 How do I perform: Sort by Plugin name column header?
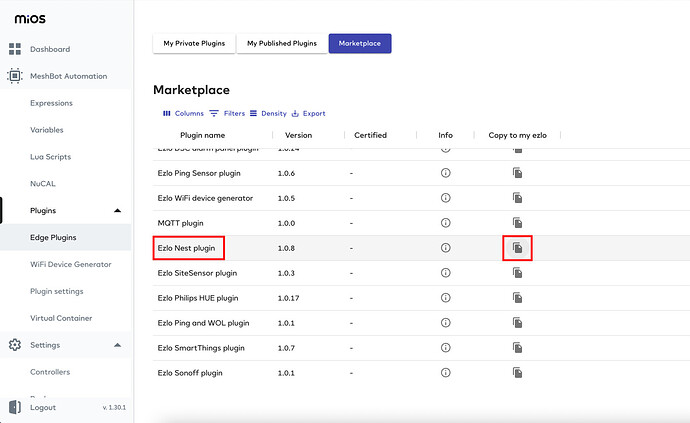point(202,135)
